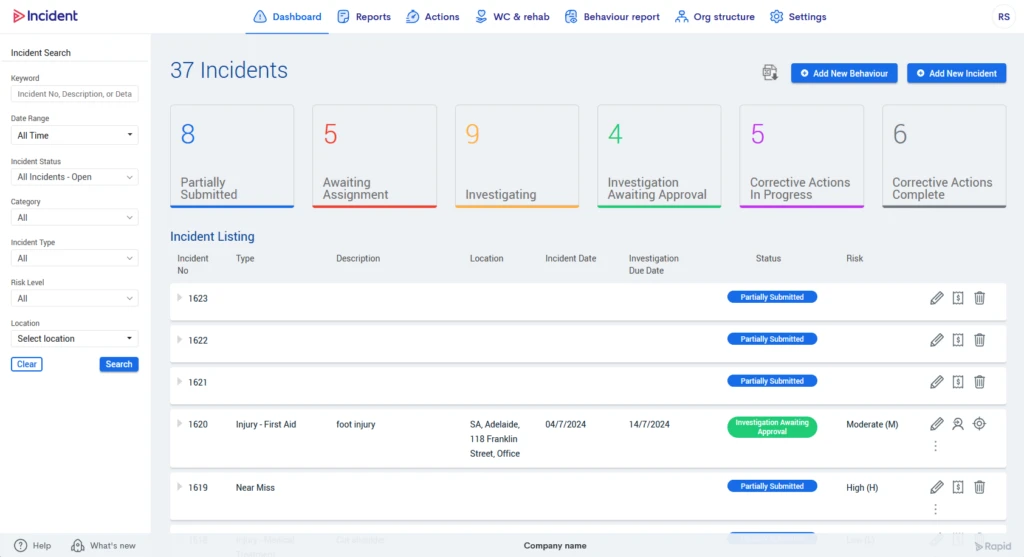The width and height of the screenshot is (1024, 557).
Task: Open the Help icon in footer
Action: [x=21, y=545]
